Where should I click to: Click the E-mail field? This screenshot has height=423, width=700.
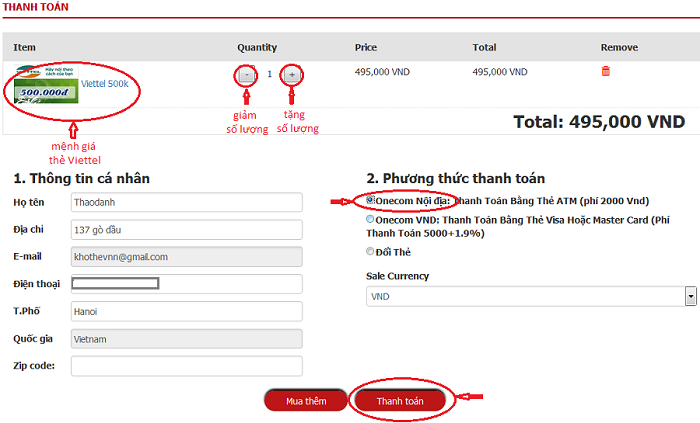pos(186,257)
